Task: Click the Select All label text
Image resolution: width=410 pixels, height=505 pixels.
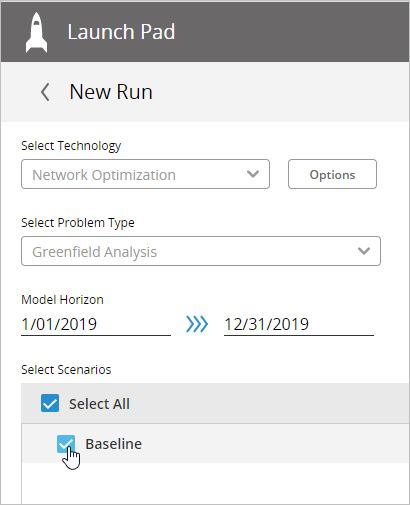Action: coord(99,404)
